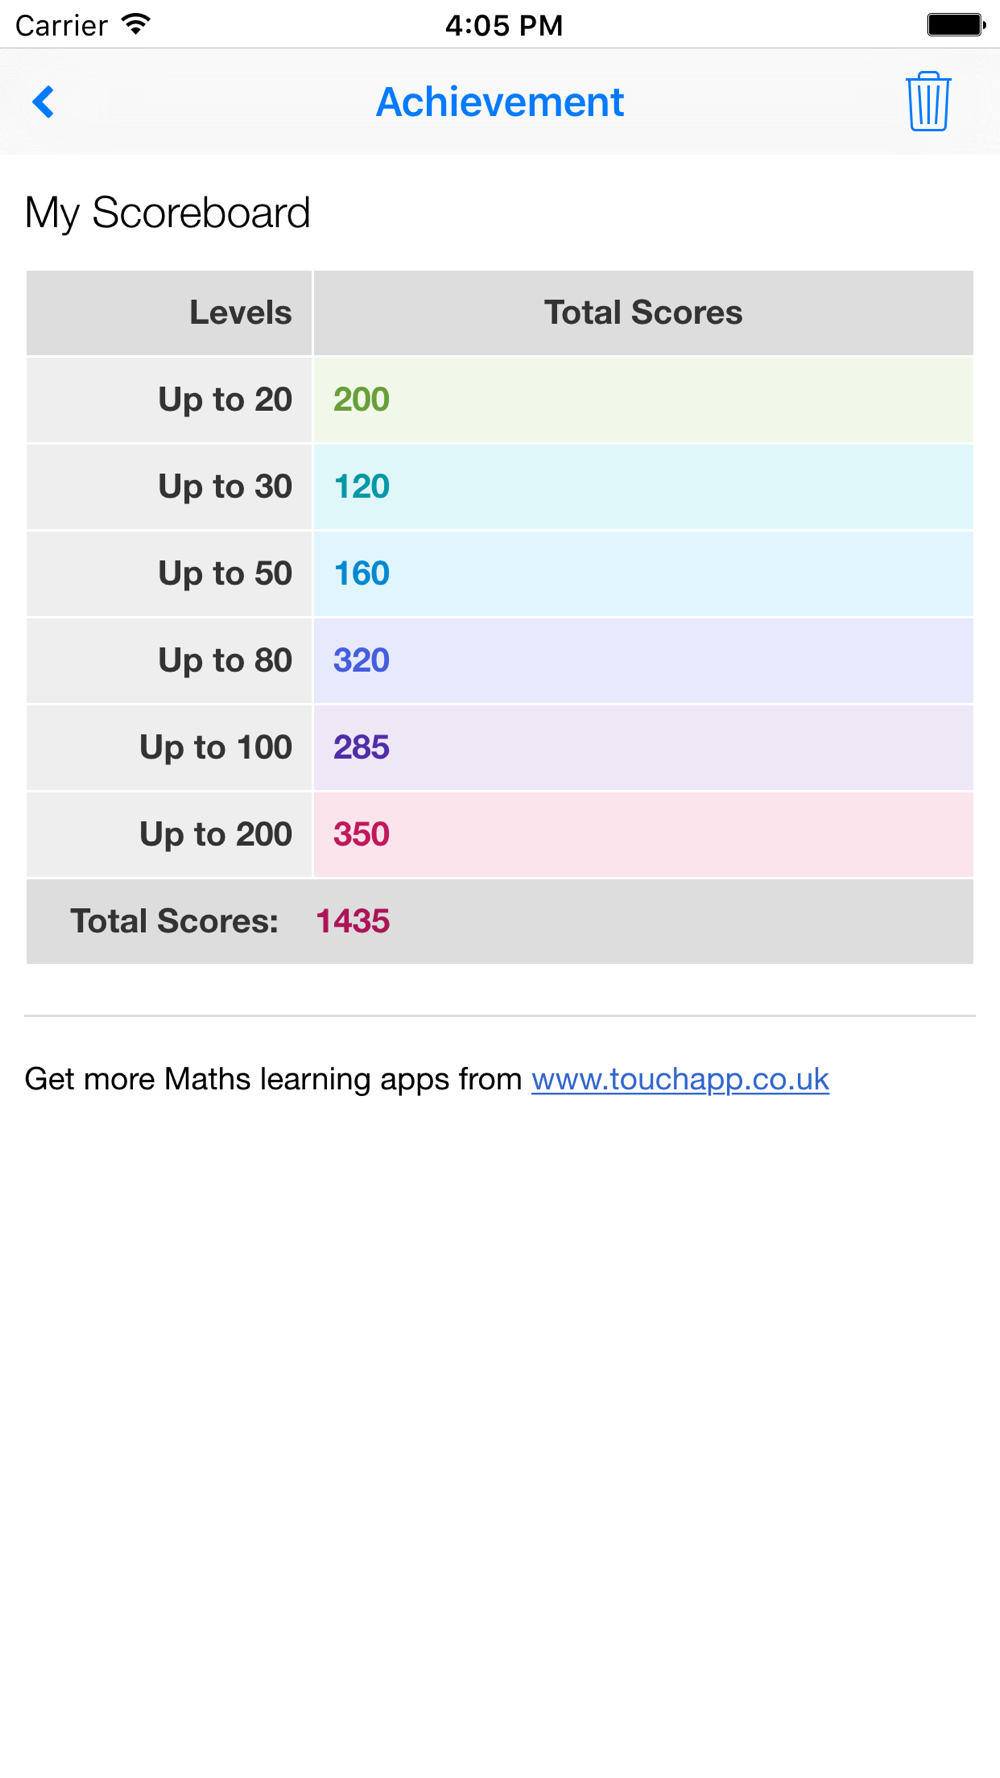Tap the green 200 score value

tap(361, 400)
